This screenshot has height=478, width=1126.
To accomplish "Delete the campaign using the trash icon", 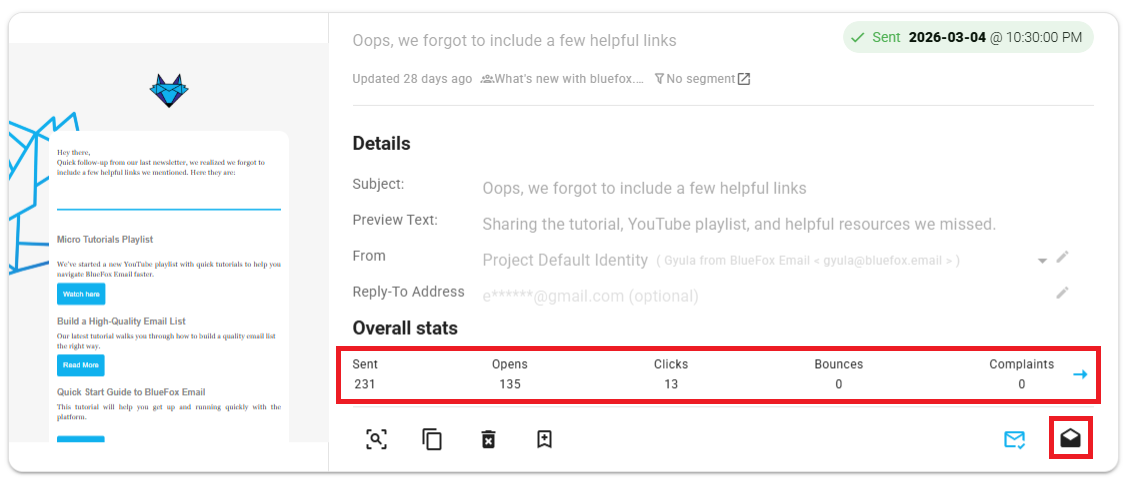I will point(488,439).
